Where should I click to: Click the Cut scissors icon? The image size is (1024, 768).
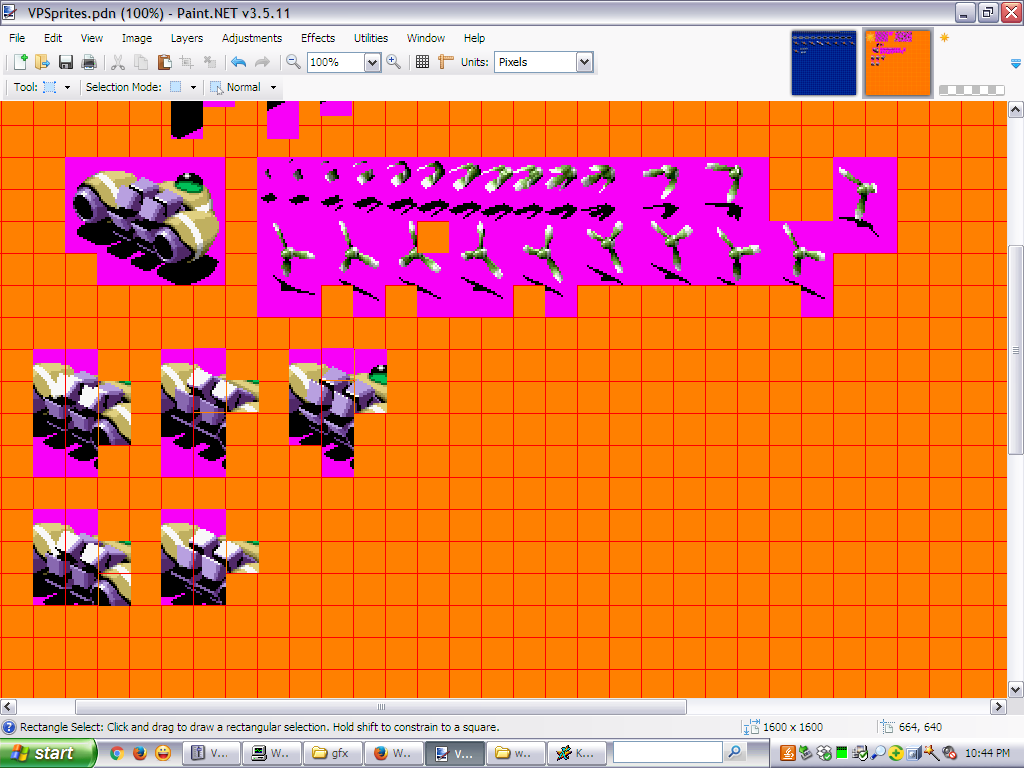click(x=118, y=62)
